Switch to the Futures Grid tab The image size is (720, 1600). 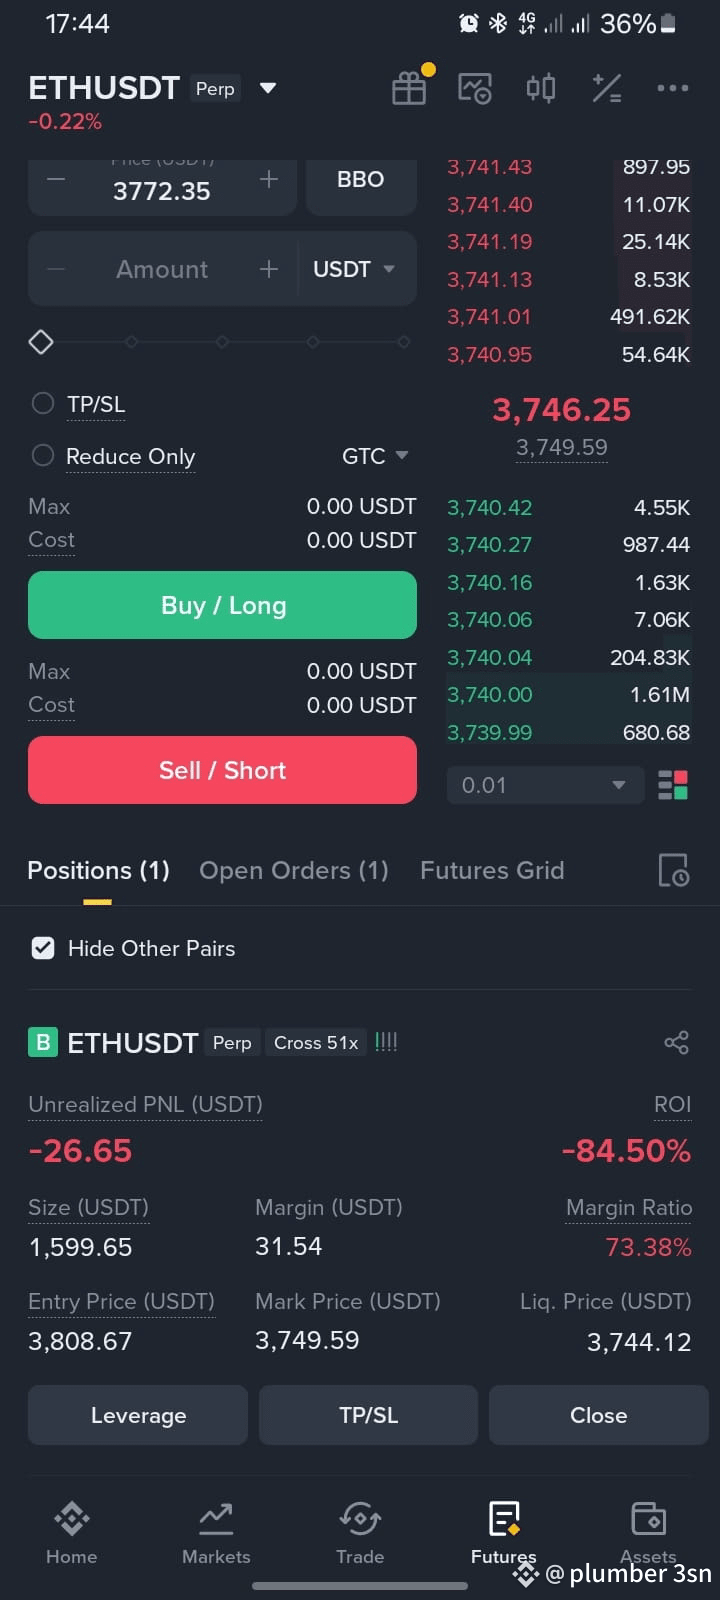pos(492,870)
